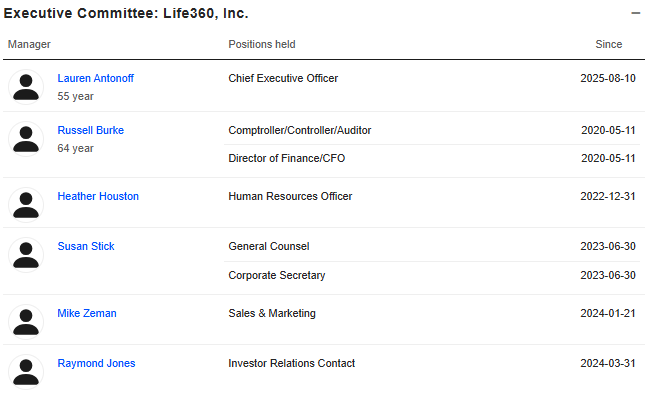
Task: Open Lauren Antonoff's profile link
Action: click(x=96, y=78)
